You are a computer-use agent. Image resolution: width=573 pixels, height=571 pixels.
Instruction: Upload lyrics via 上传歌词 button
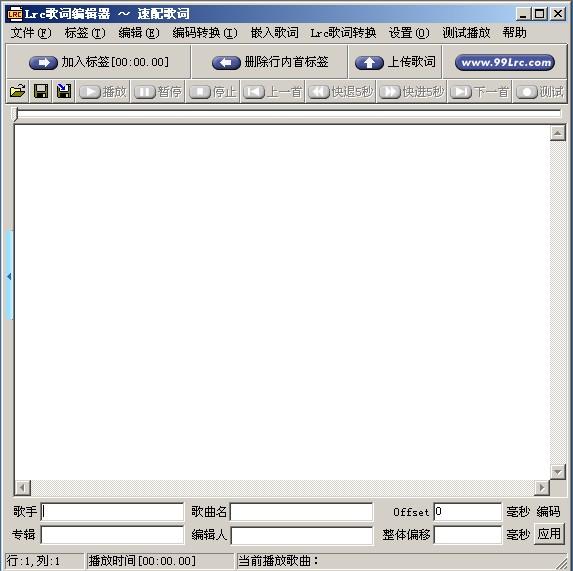395,62
